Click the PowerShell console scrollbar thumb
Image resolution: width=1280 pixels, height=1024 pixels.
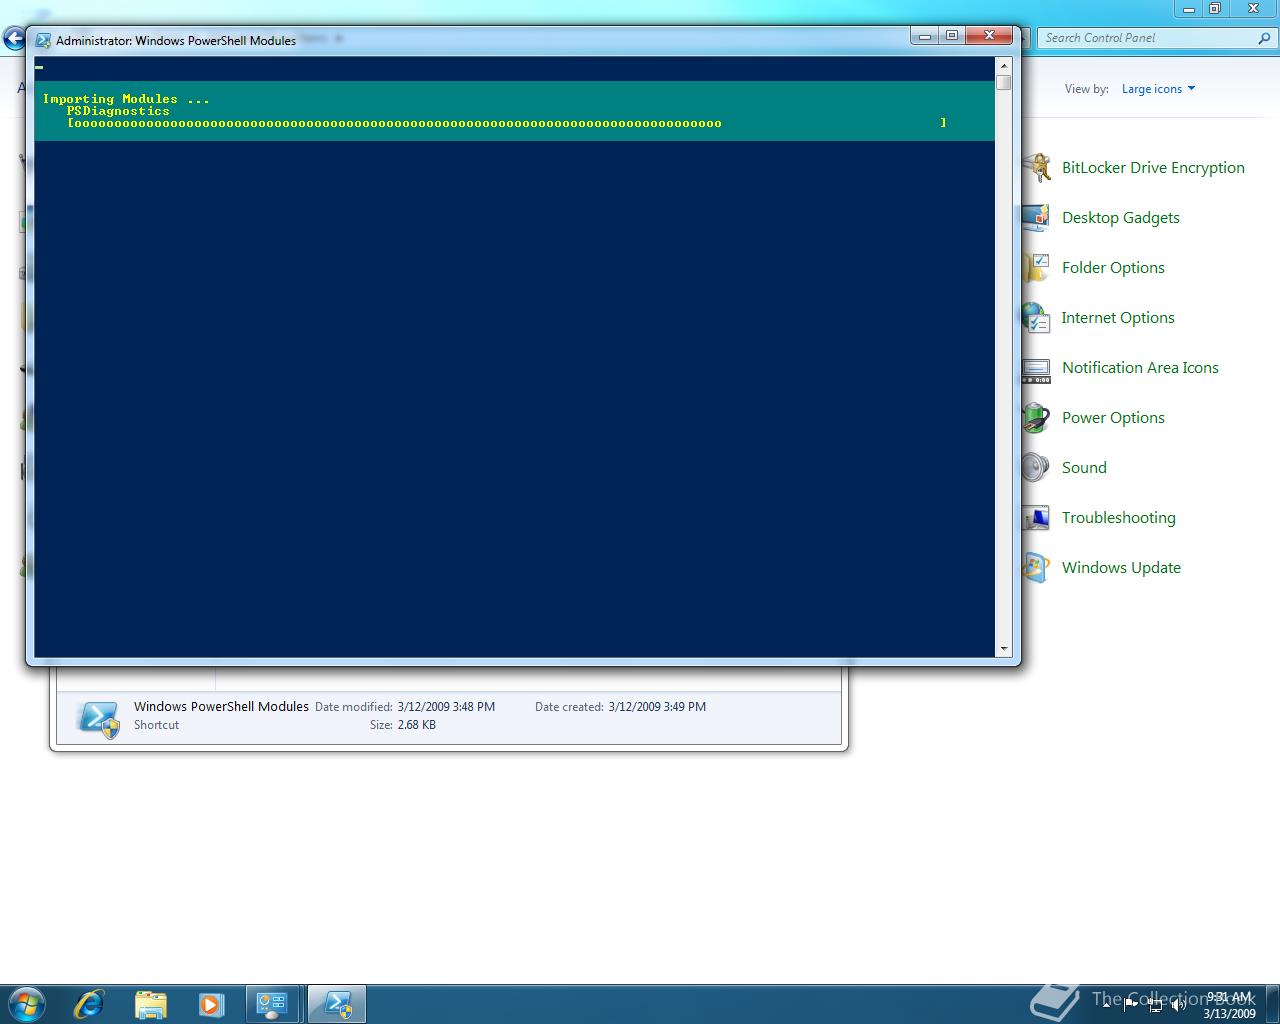pyautogui.click(x=1004, y=83)
